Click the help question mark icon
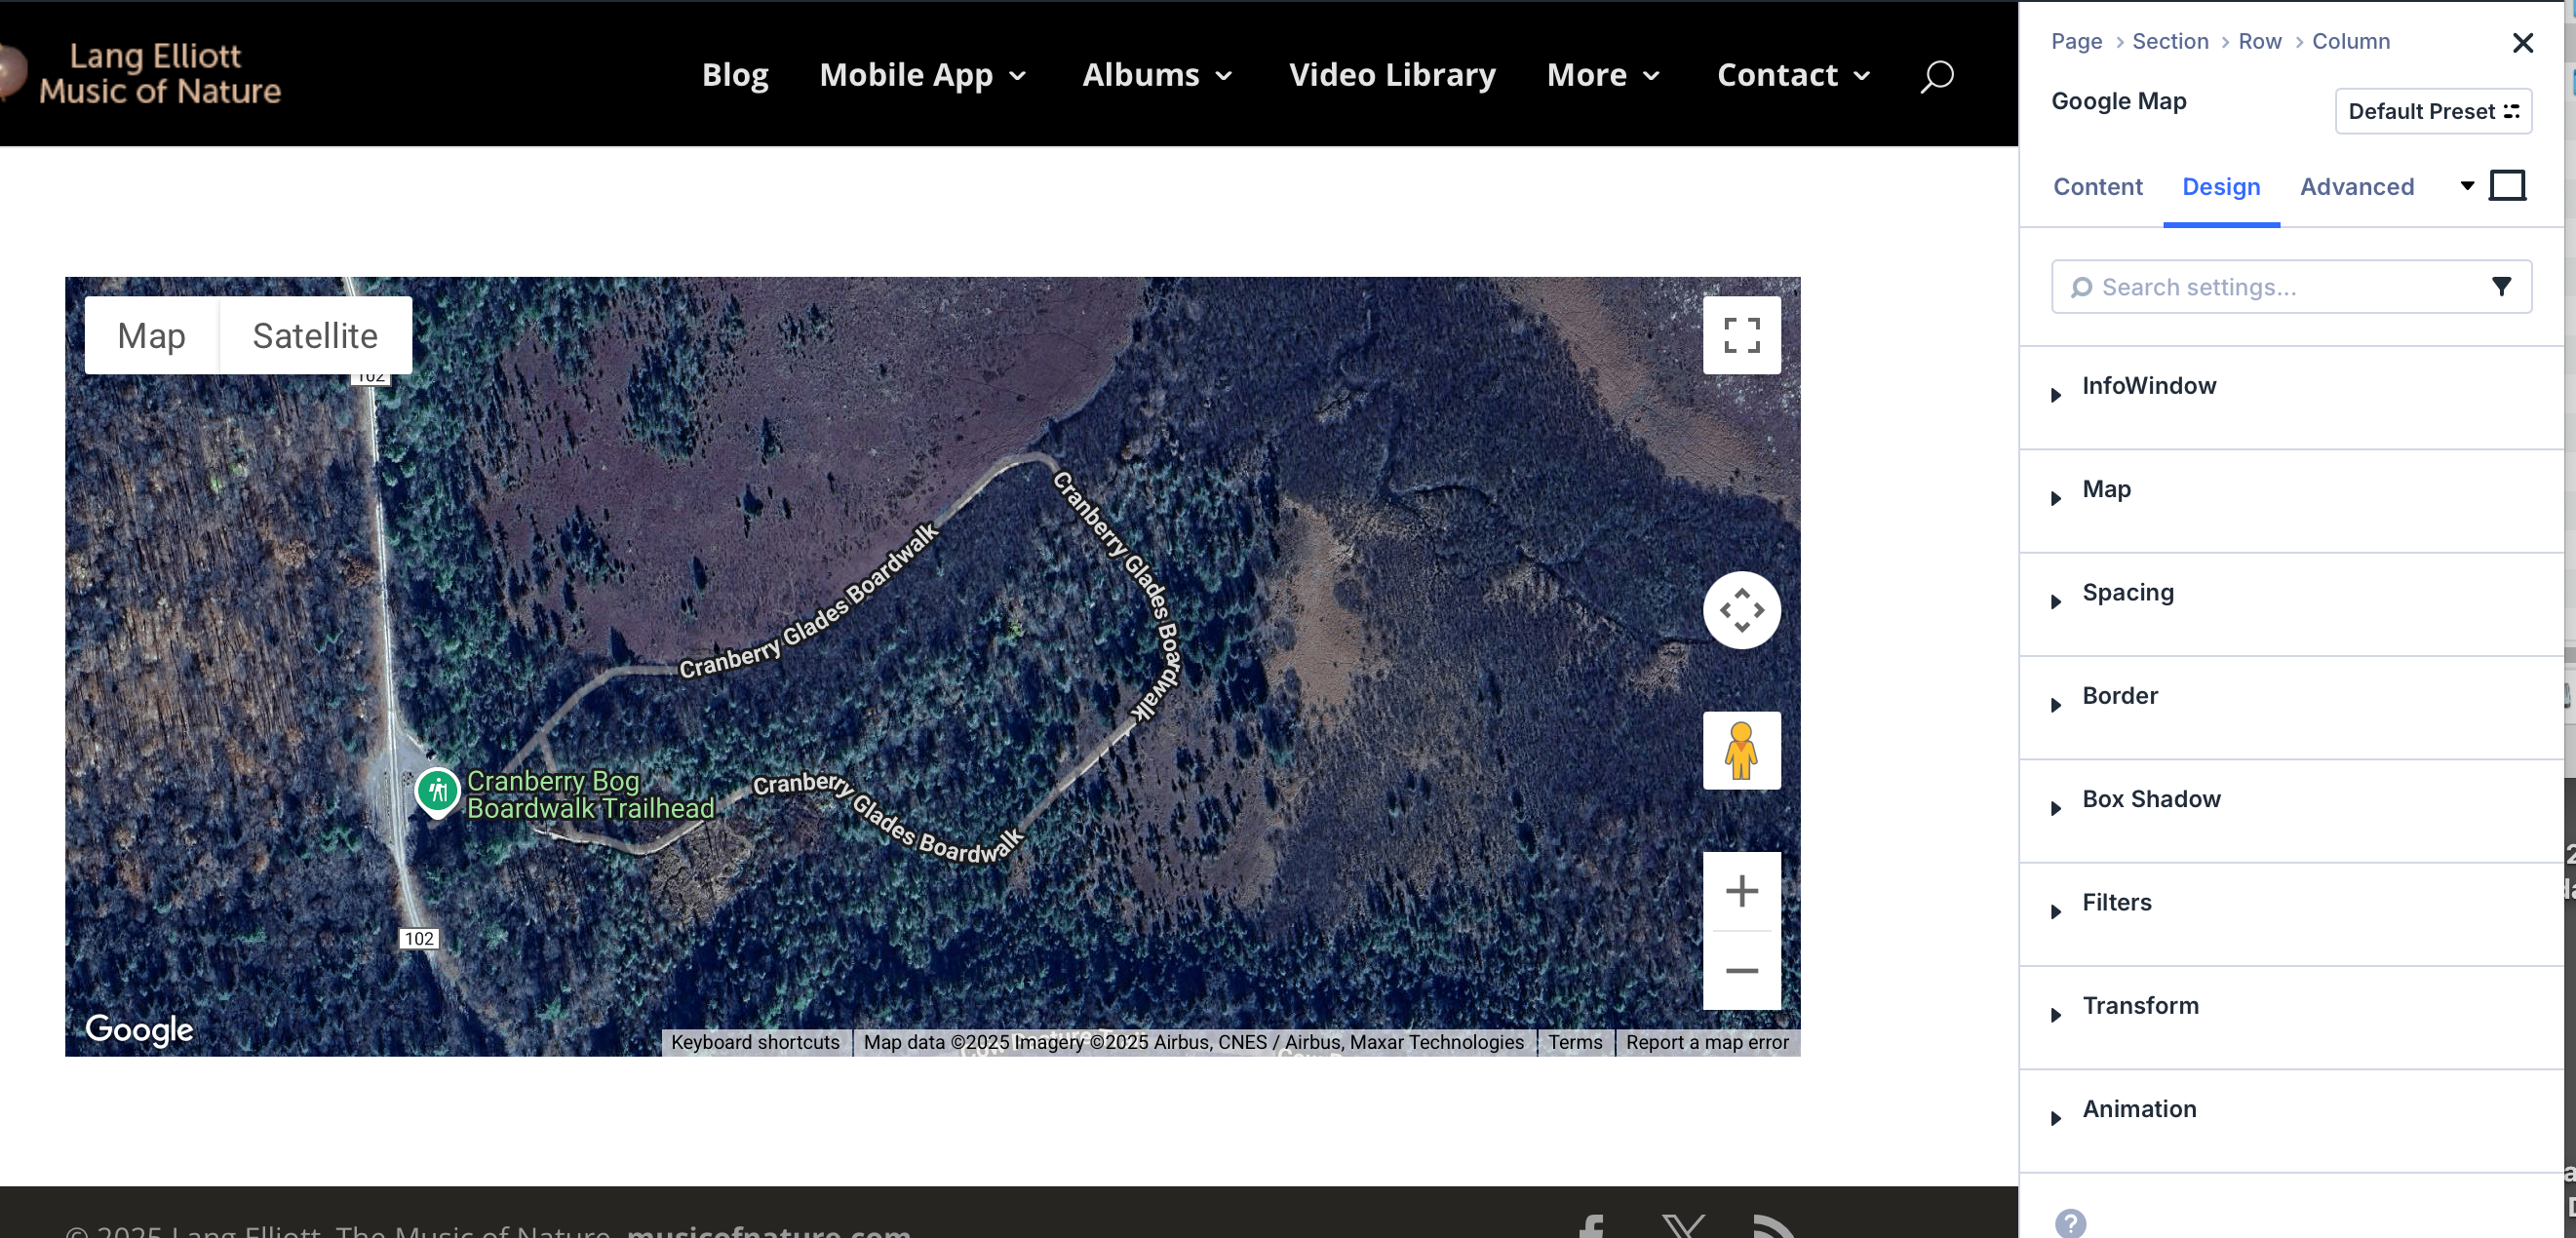 pos(2070,1222)
